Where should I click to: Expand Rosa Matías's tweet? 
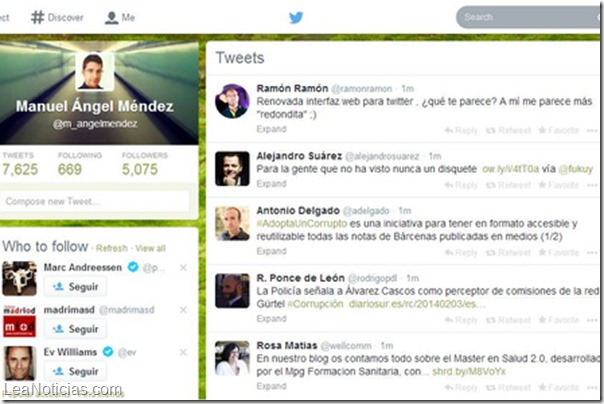pos(272,386)
